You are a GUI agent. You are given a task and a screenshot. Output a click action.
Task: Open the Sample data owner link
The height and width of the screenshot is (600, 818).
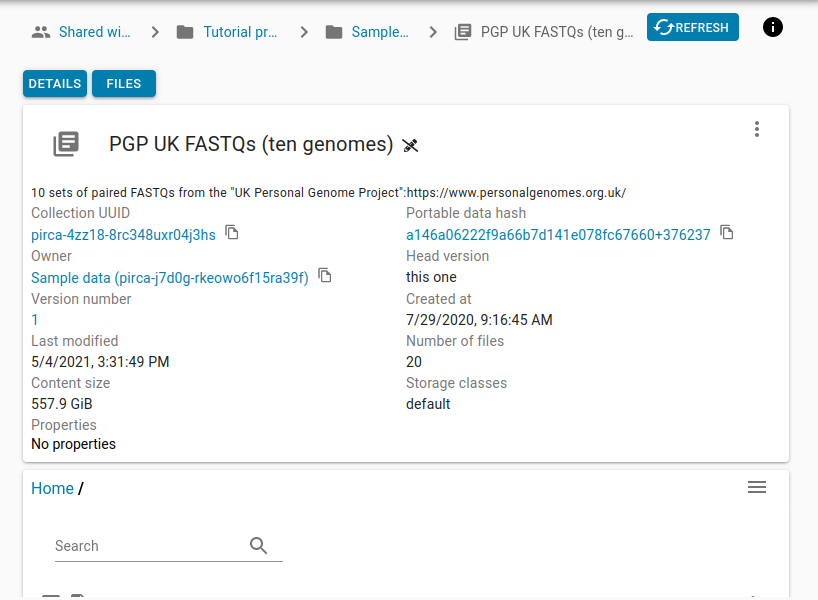coord(170,278)
